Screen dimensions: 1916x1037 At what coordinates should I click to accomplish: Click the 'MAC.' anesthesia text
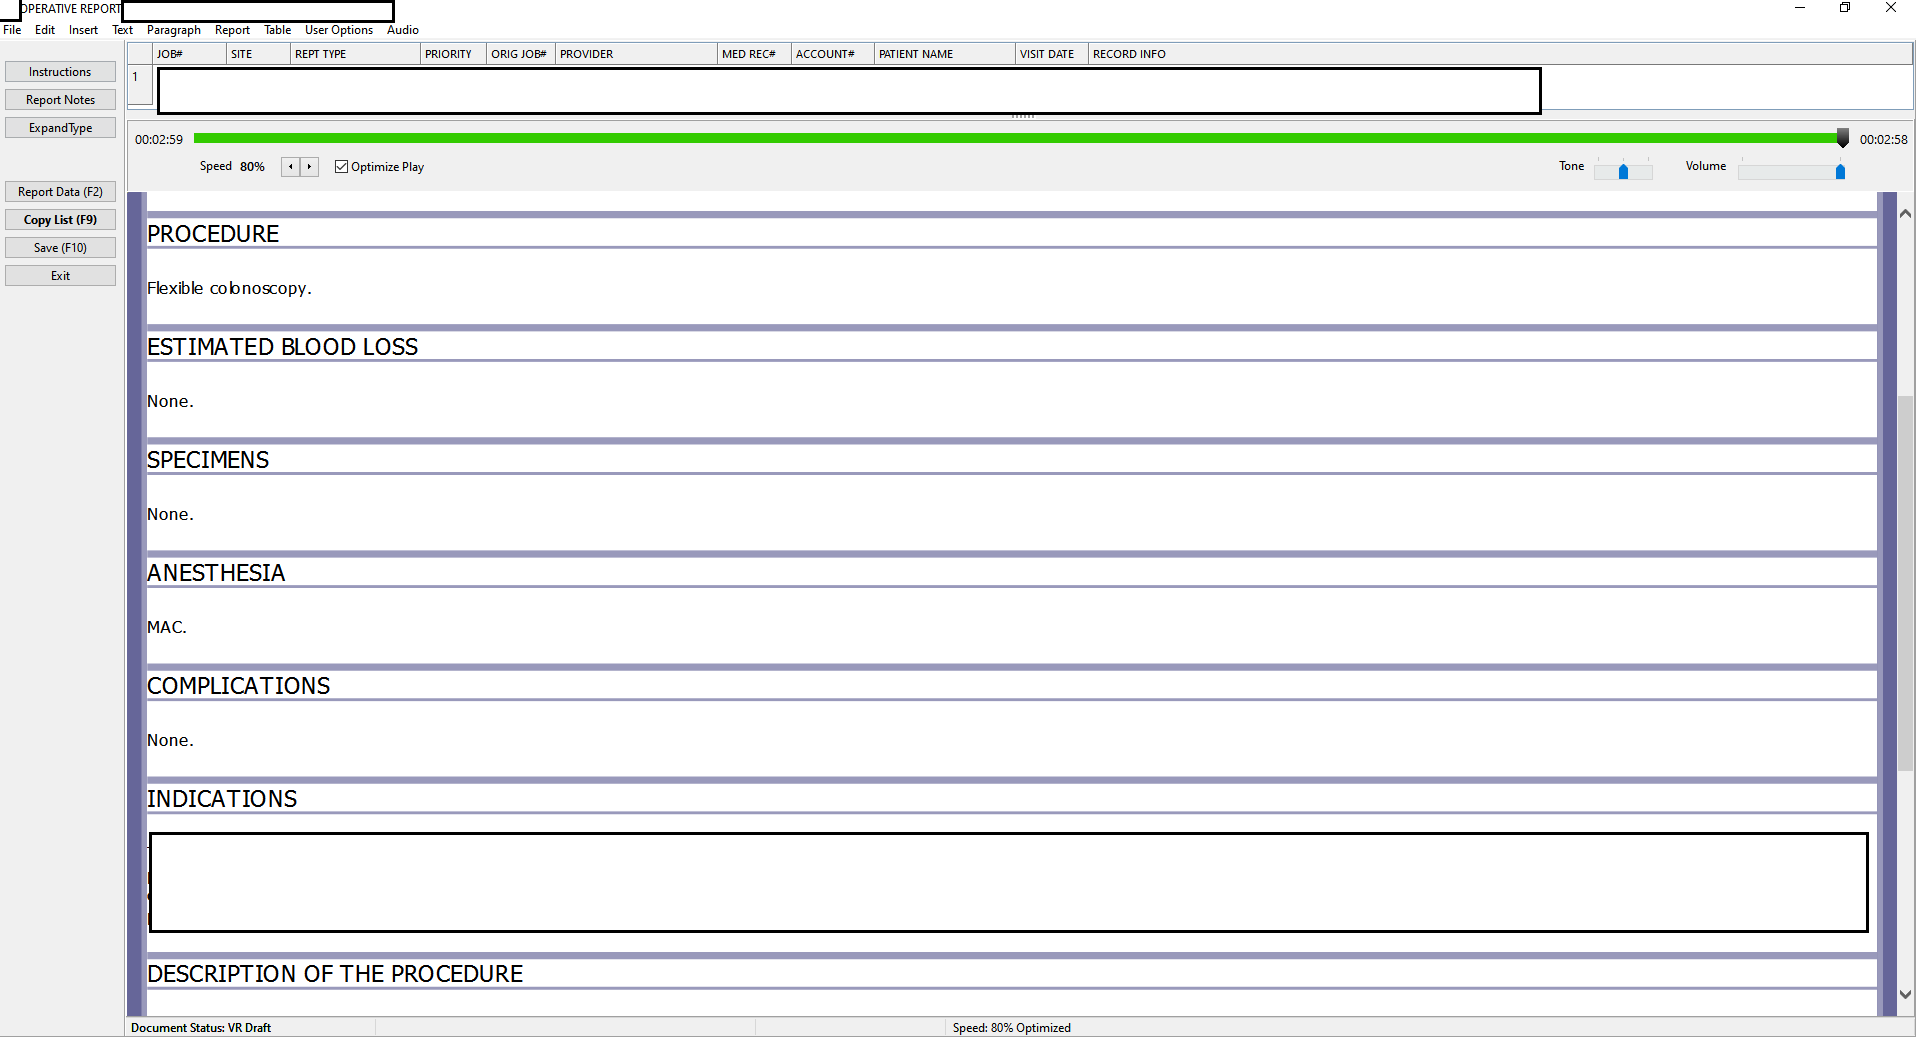pyautogui.click(x=167, y=627)
